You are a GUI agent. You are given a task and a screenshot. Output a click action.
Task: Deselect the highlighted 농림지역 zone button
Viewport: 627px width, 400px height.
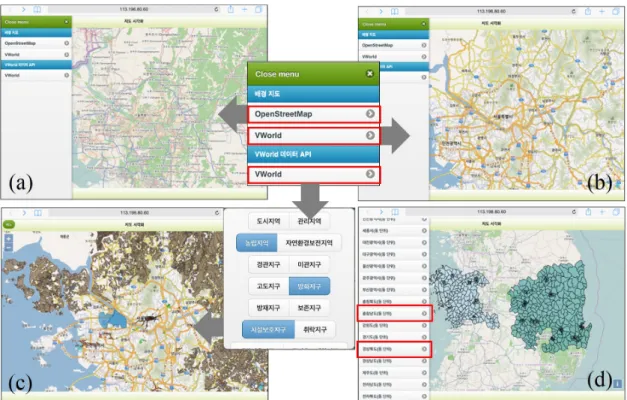point(257,243)
